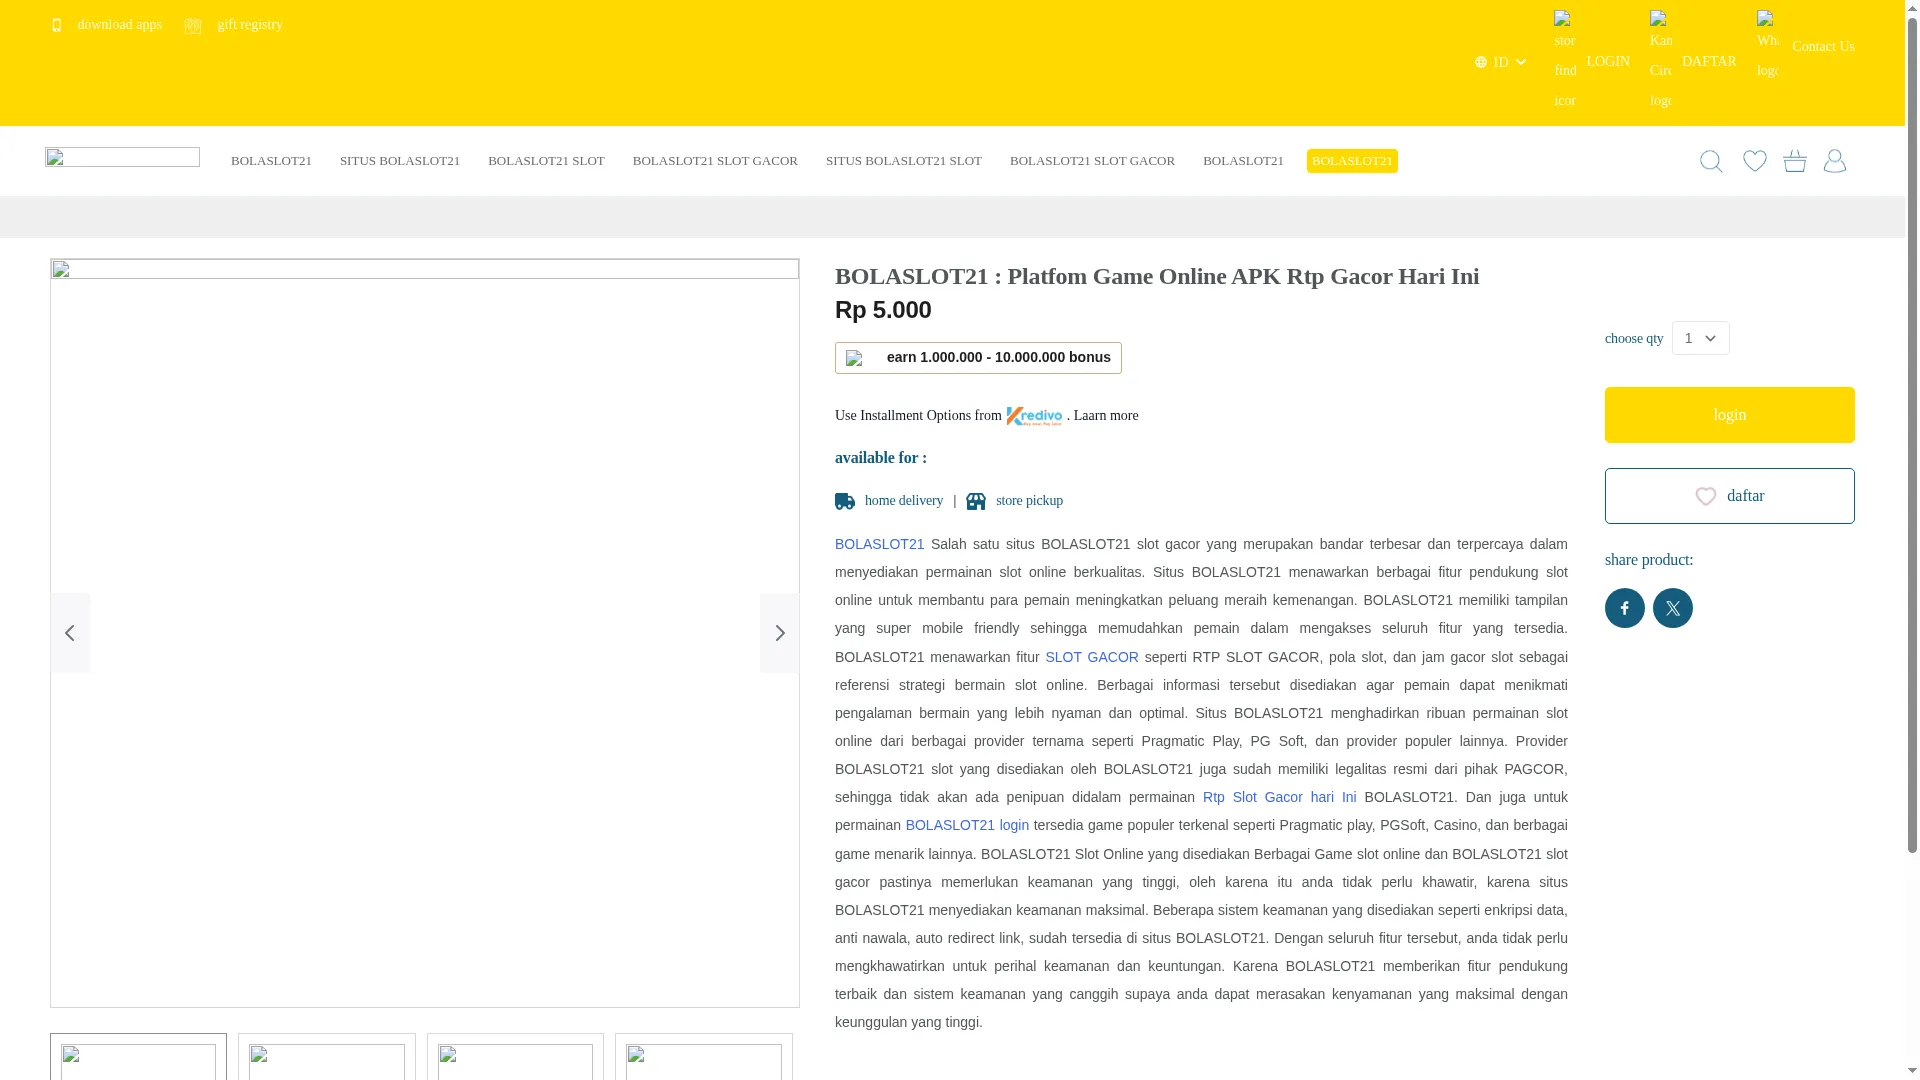
Task: Follow the blue BOLASLOT21 link starting the description
Action: [880, 544]
